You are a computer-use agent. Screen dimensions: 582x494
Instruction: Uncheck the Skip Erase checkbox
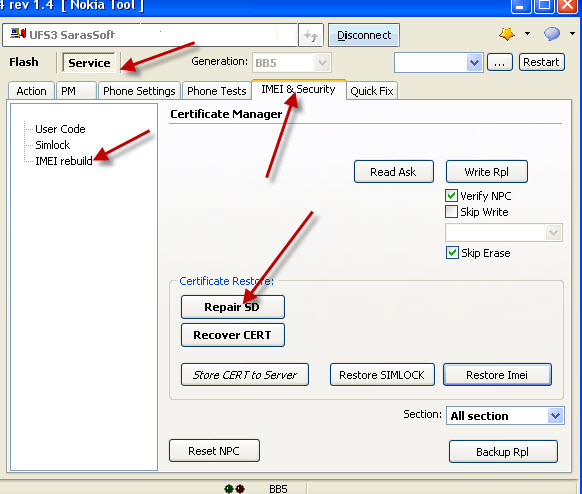(452, 253)
